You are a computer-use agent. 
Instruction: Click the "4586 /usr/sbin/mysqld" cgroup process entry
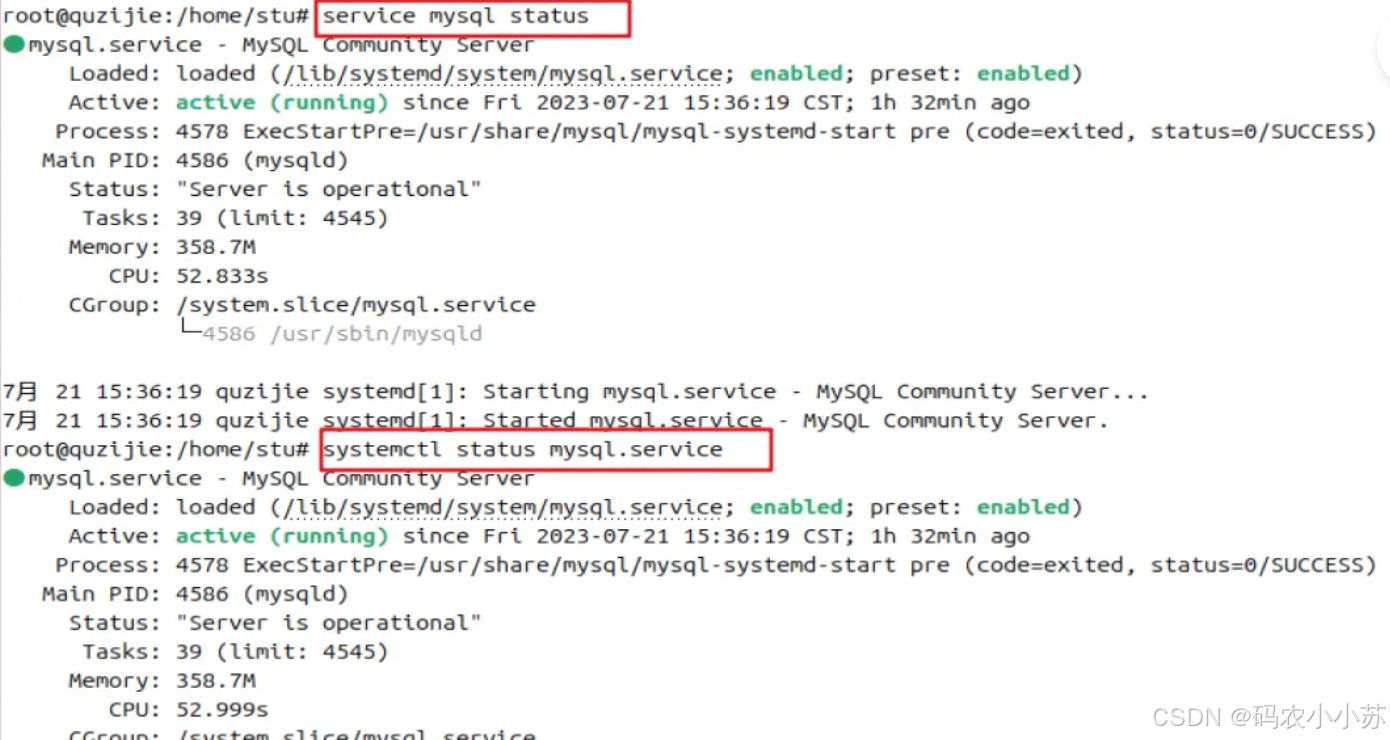tap(342, 334)
